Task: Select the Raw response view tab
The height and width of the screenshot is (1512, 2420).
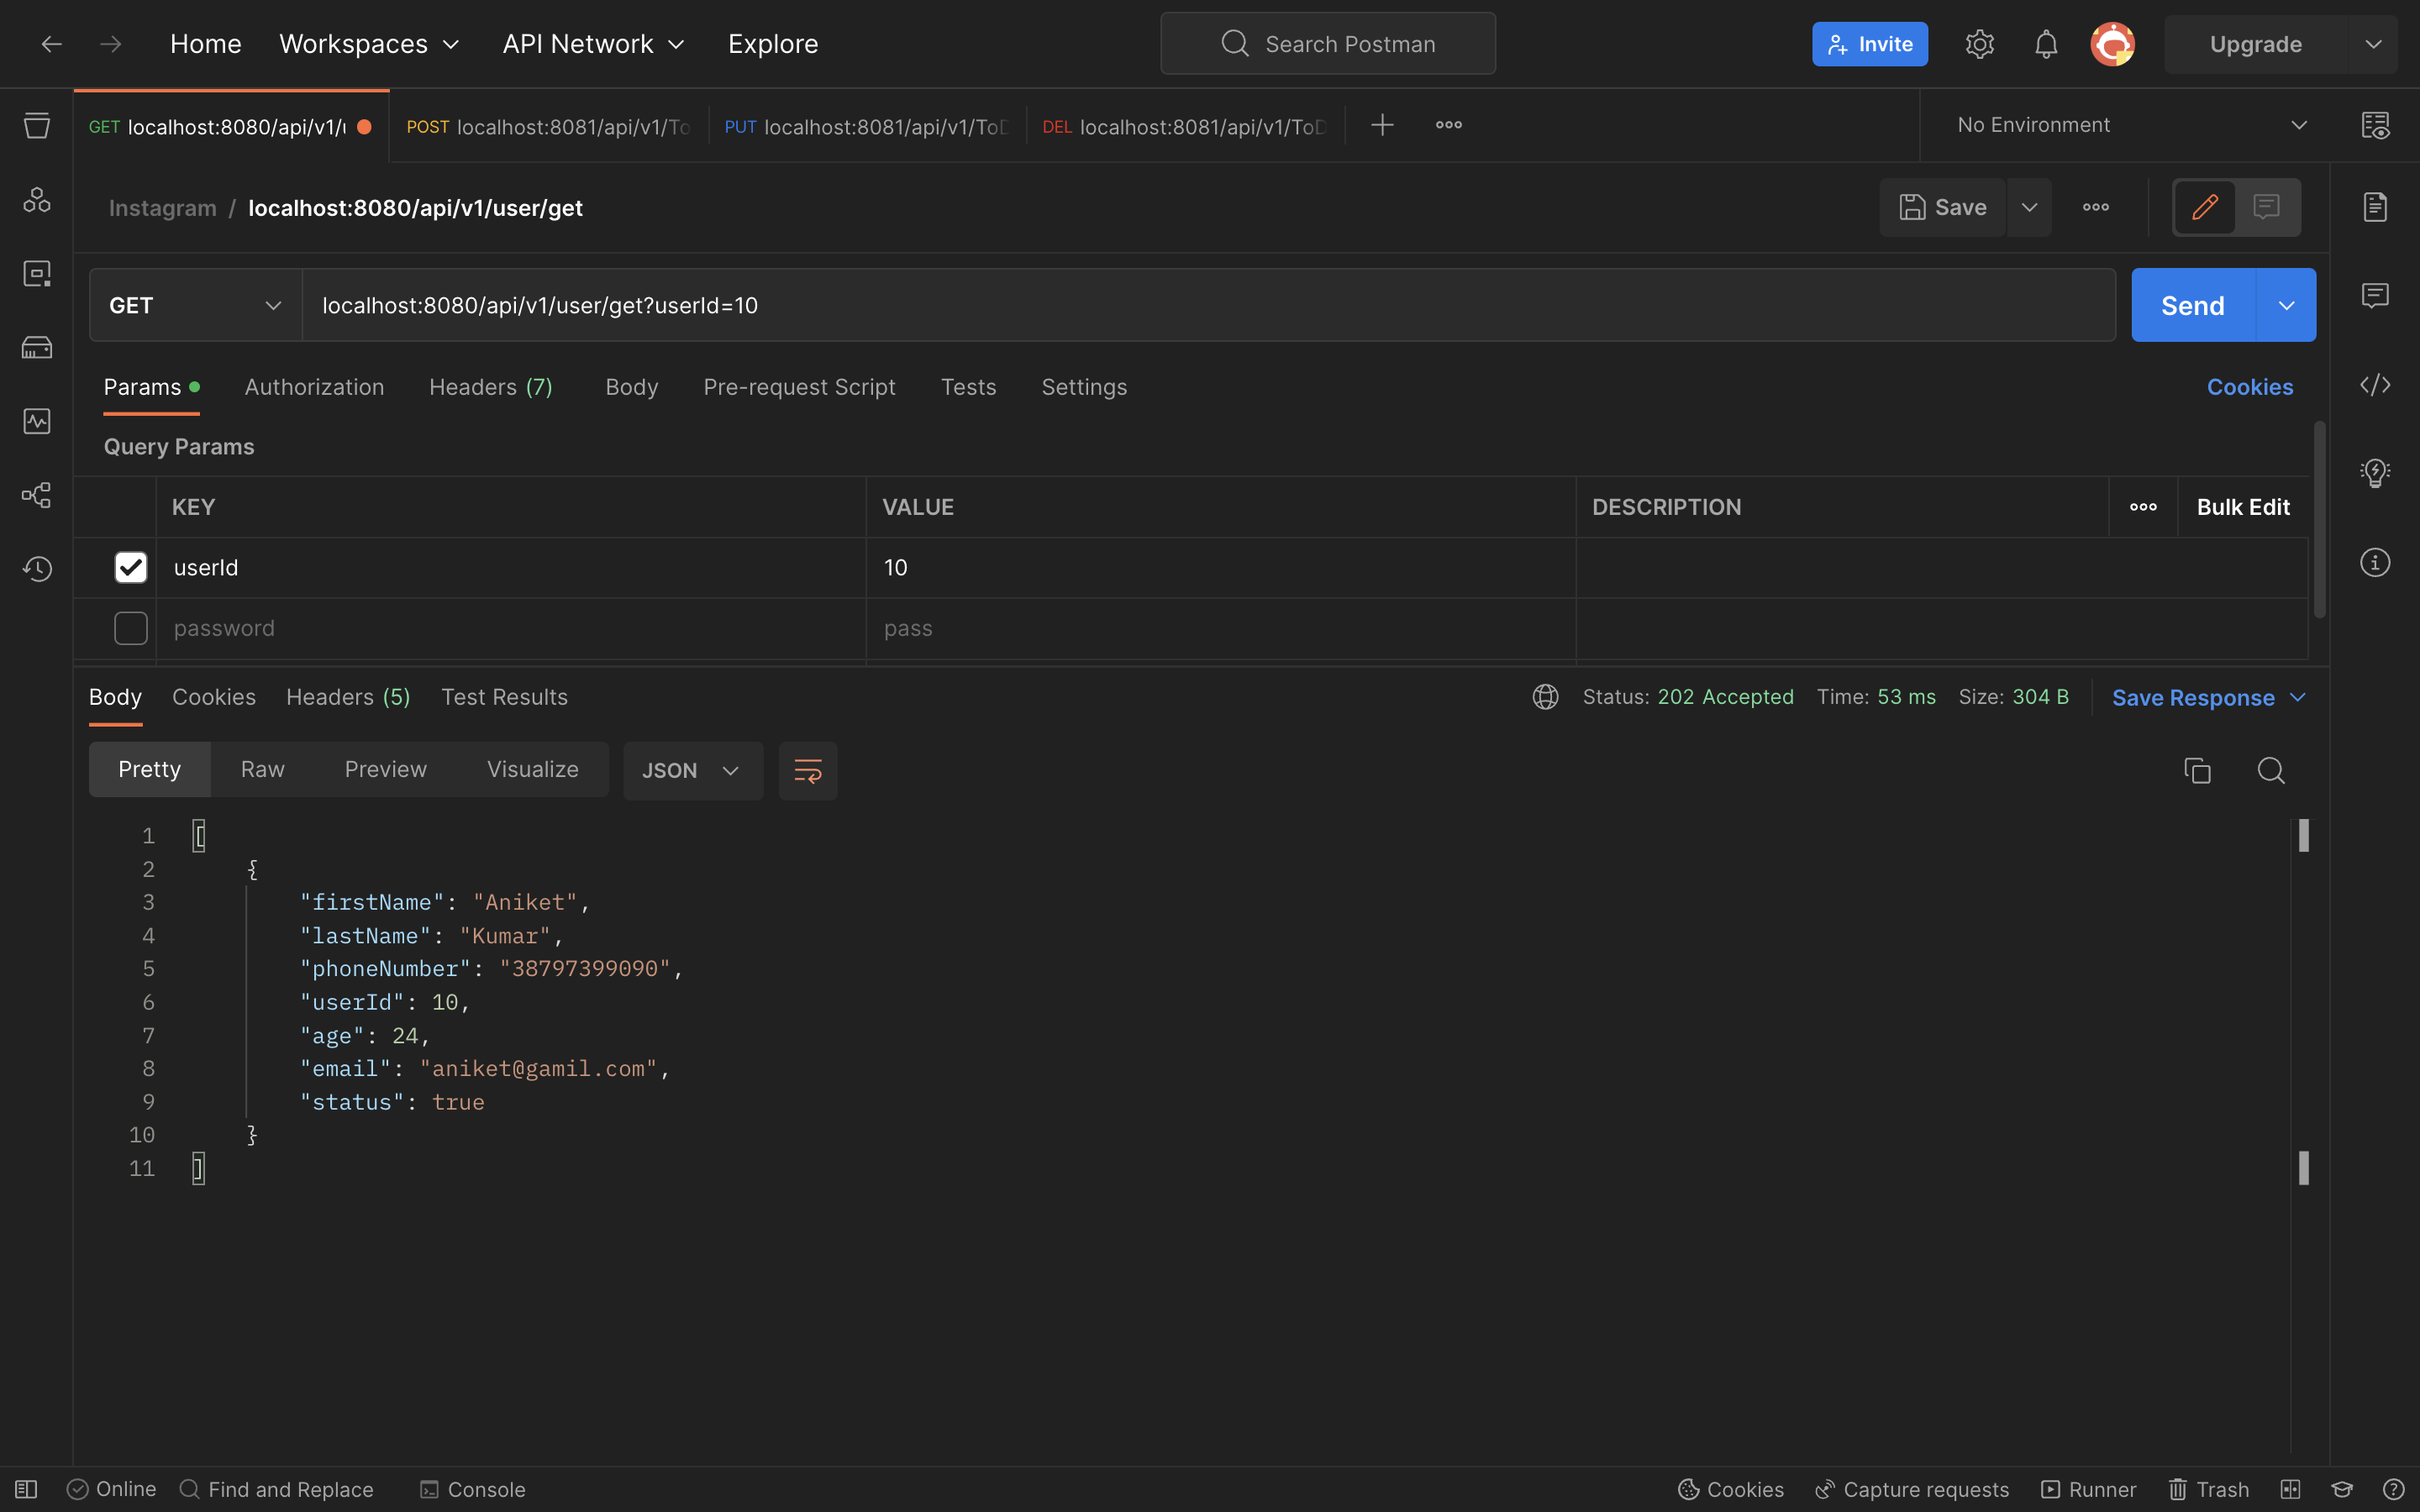Action: (x=262, y=769)
